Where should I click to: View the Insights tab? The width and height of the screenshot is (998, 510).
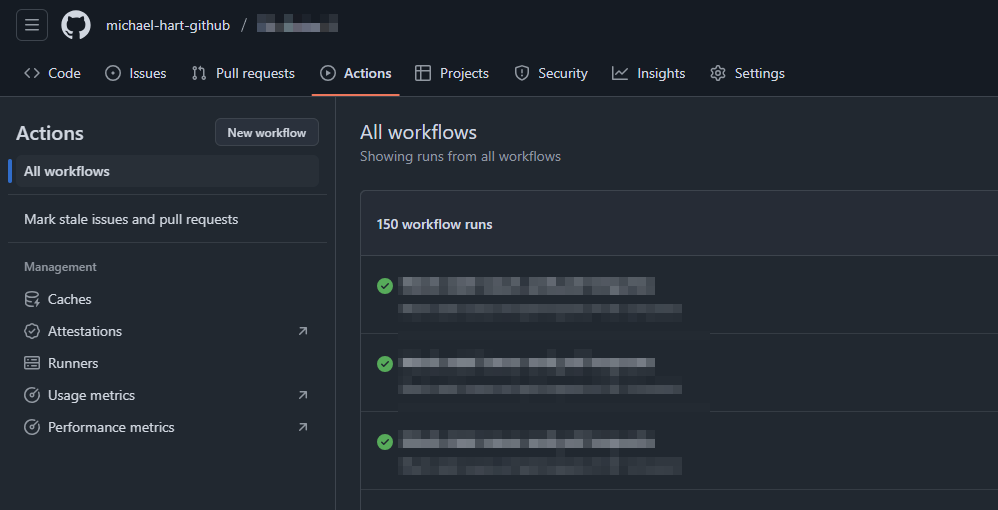pos(649,73)
